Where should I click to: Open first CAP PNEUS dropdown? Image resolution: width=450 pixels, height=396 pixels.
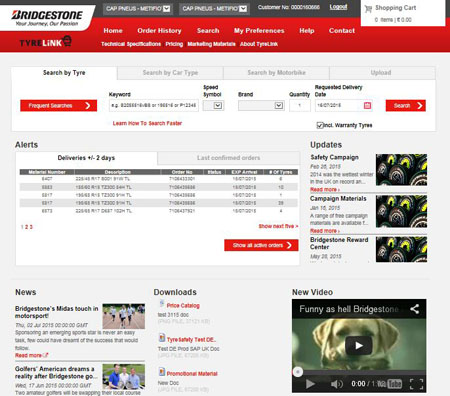(x=137, y=9)
